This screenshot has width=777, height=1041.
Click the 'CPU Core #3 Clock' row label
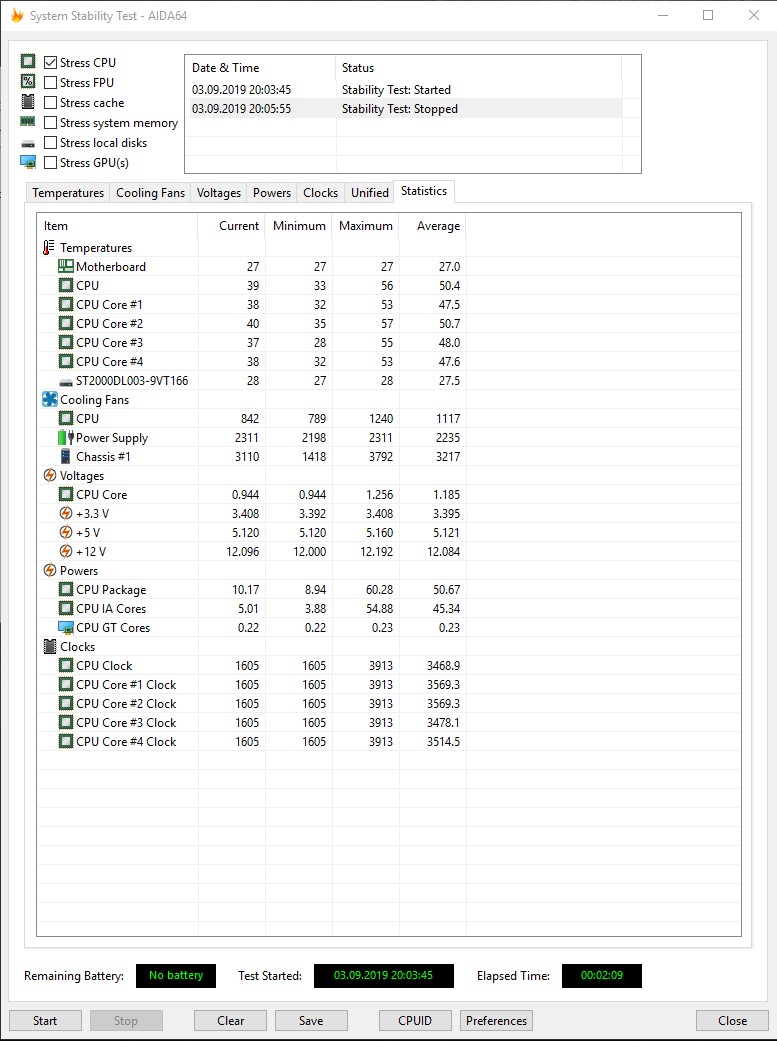click(x=126, y=722)
